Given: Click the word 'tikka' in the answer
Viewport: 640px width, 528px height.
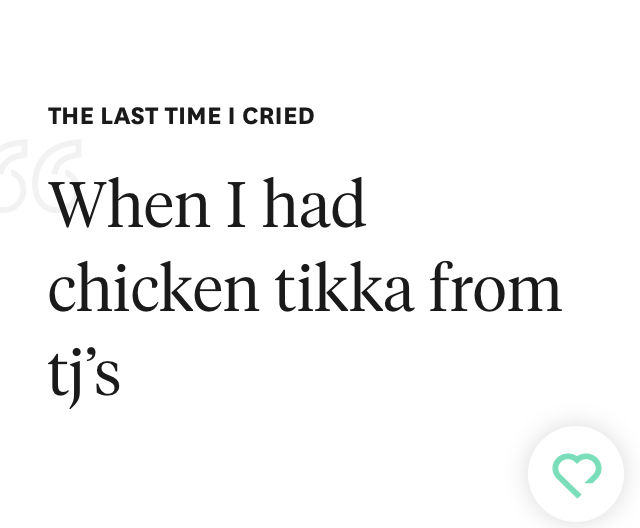Looking at the screenshot, I should (x=343, y=287).
